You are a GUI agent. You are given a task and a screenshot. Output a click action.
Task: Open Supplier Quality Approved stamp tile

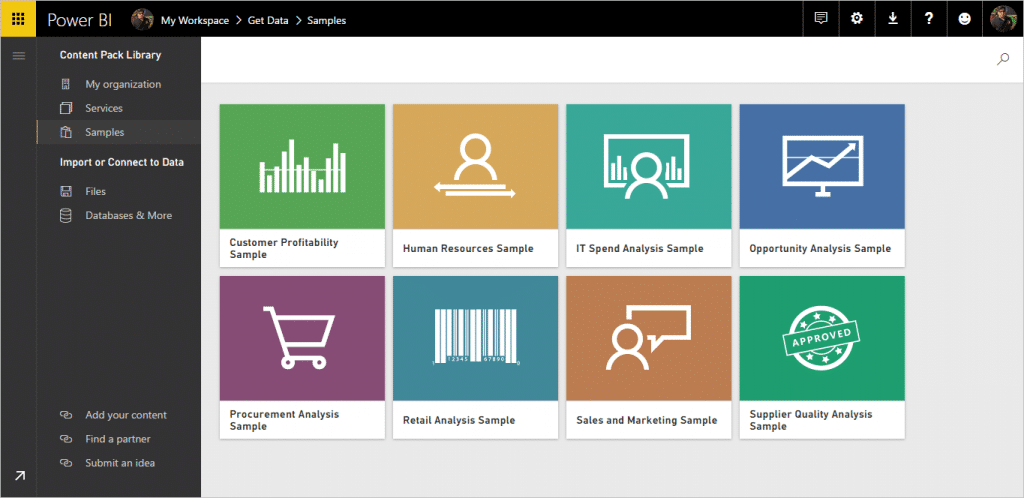822,338
